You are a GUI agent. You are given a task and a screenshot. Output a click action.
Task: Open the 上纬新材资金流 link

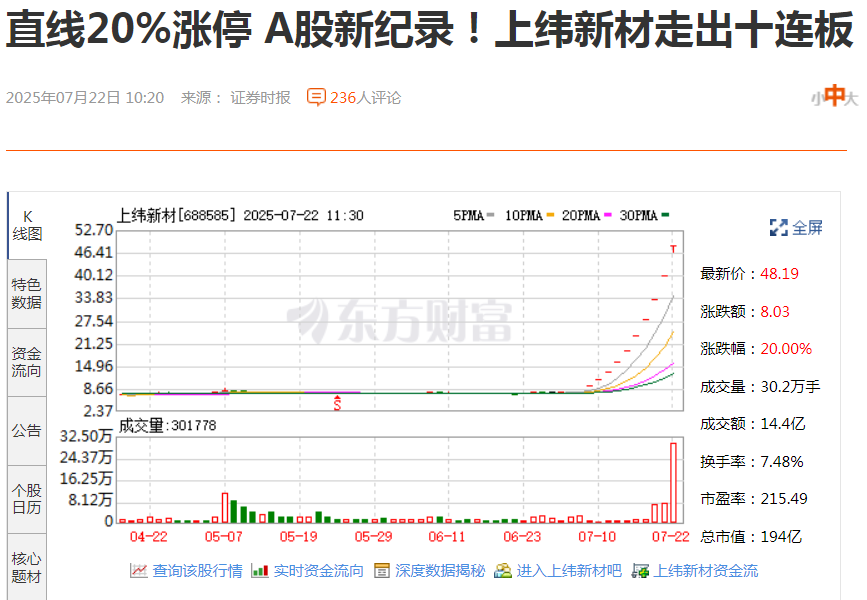706,571
